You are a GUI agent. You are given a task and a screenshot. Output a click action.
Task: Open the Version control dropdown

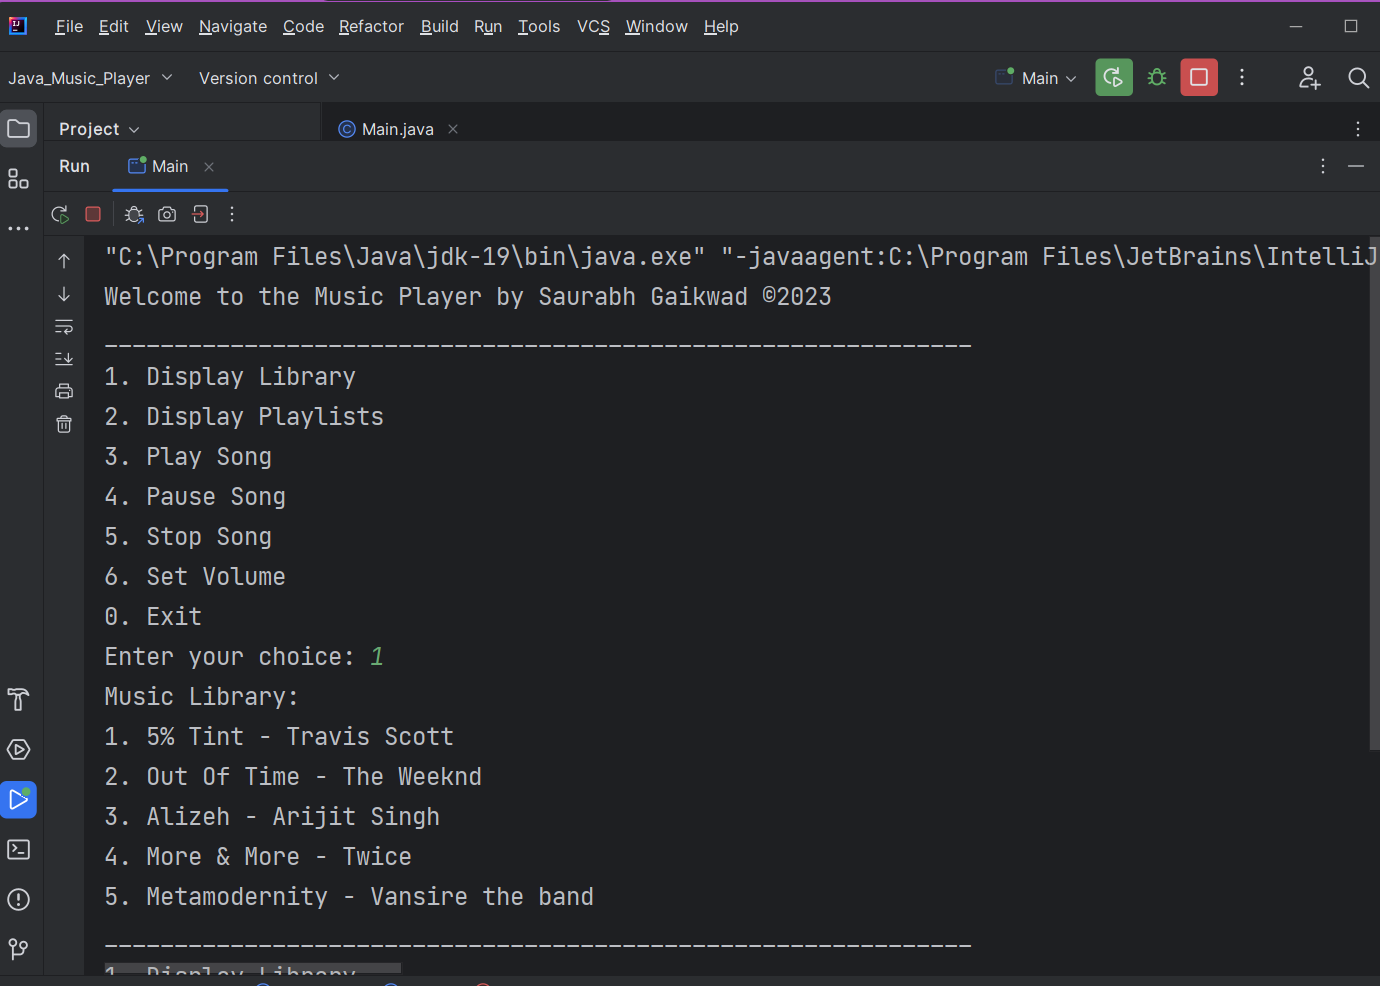point(269,78)
